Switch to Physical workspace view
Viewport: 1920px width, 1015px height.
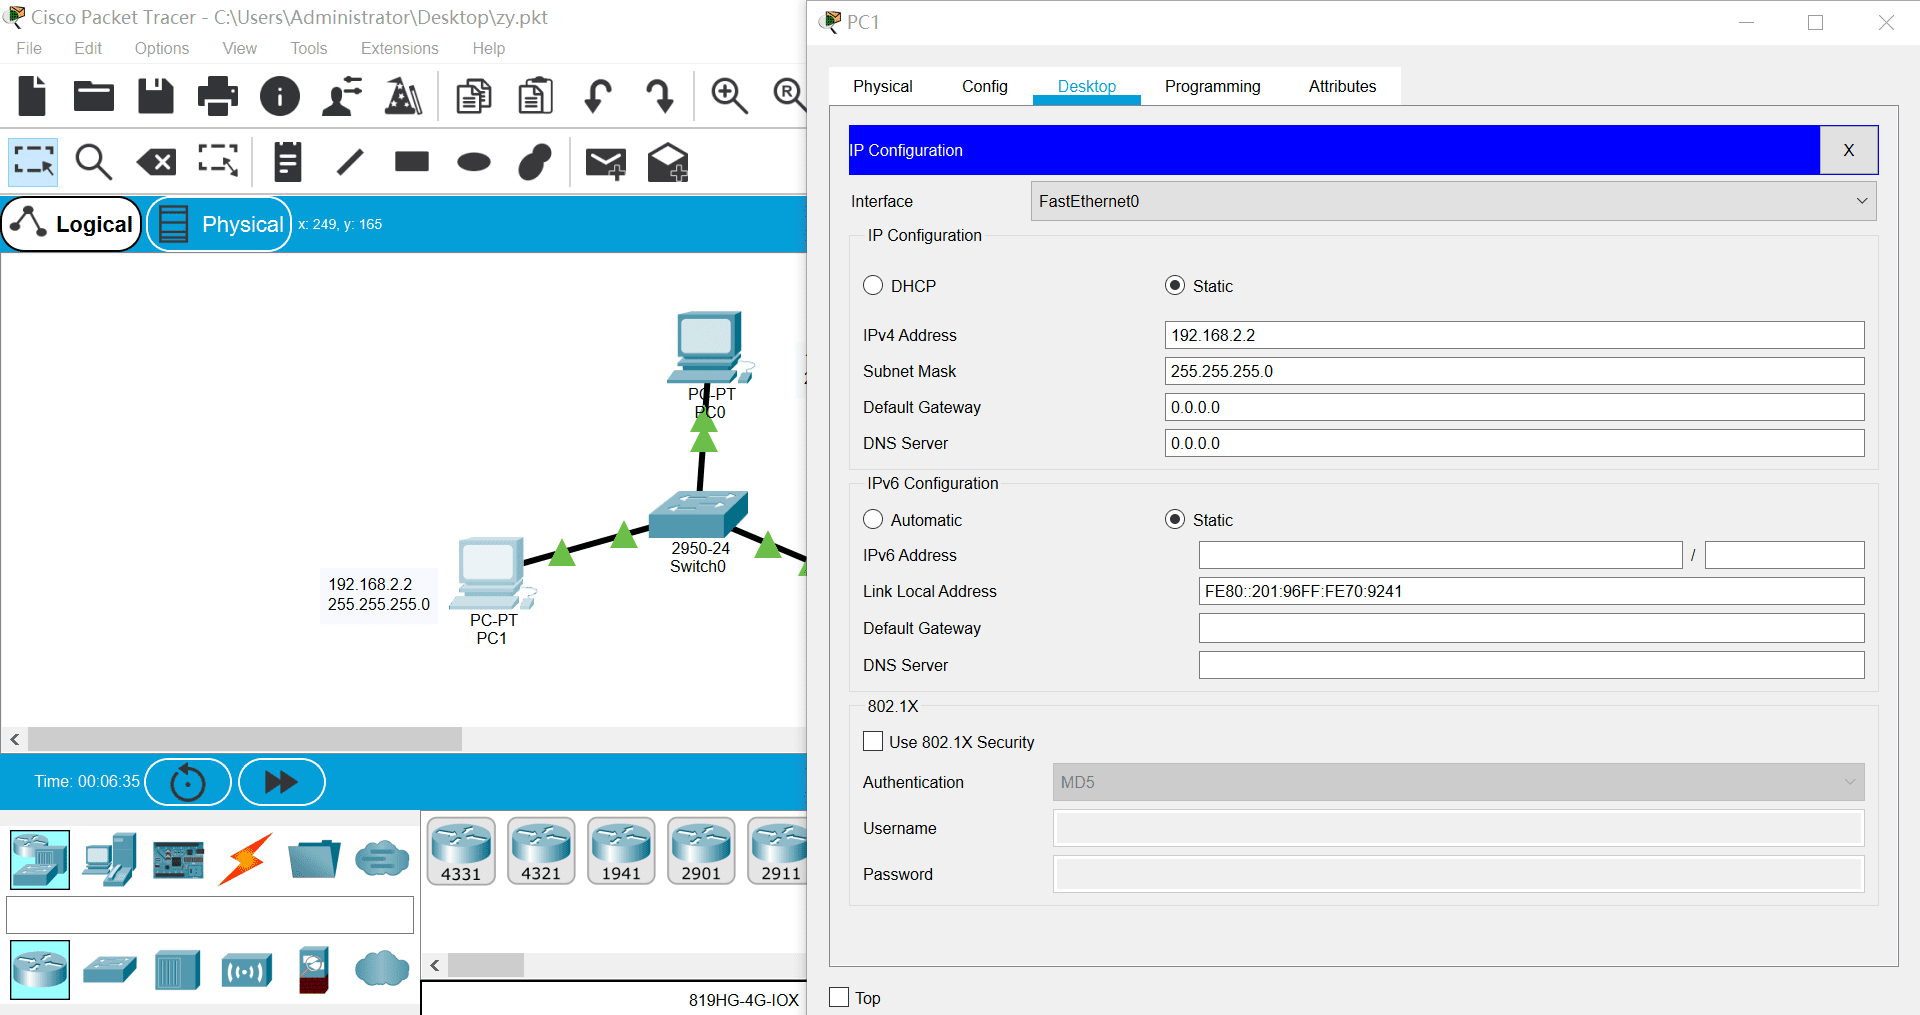pyautogui.click(x=219, y=224)
